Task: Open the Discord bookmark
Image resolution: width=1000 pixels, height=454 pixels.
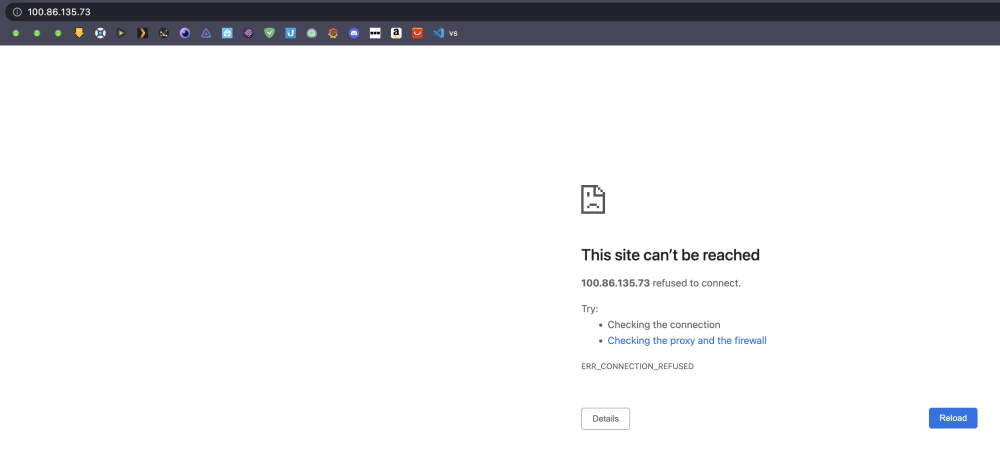Action: pos(354,33)
